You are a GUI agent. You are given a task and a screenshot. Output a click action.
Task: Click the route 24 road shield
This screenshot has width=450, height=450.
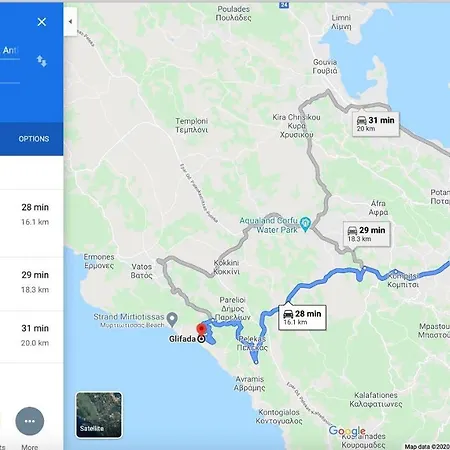click(x=284, y=5)
